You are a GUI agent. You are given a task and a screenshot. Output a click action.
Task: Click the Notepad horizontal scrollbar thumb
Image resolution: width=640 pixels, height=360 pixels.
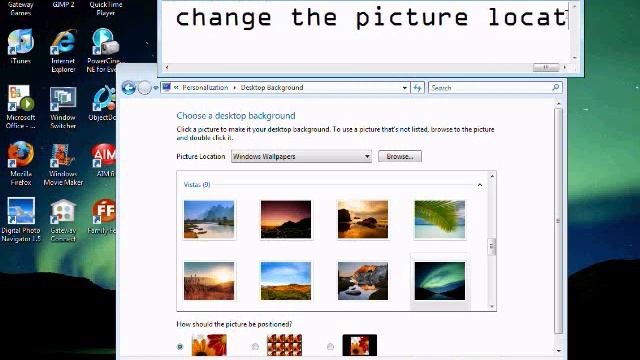pyautogui.click(x=546, y=67)
